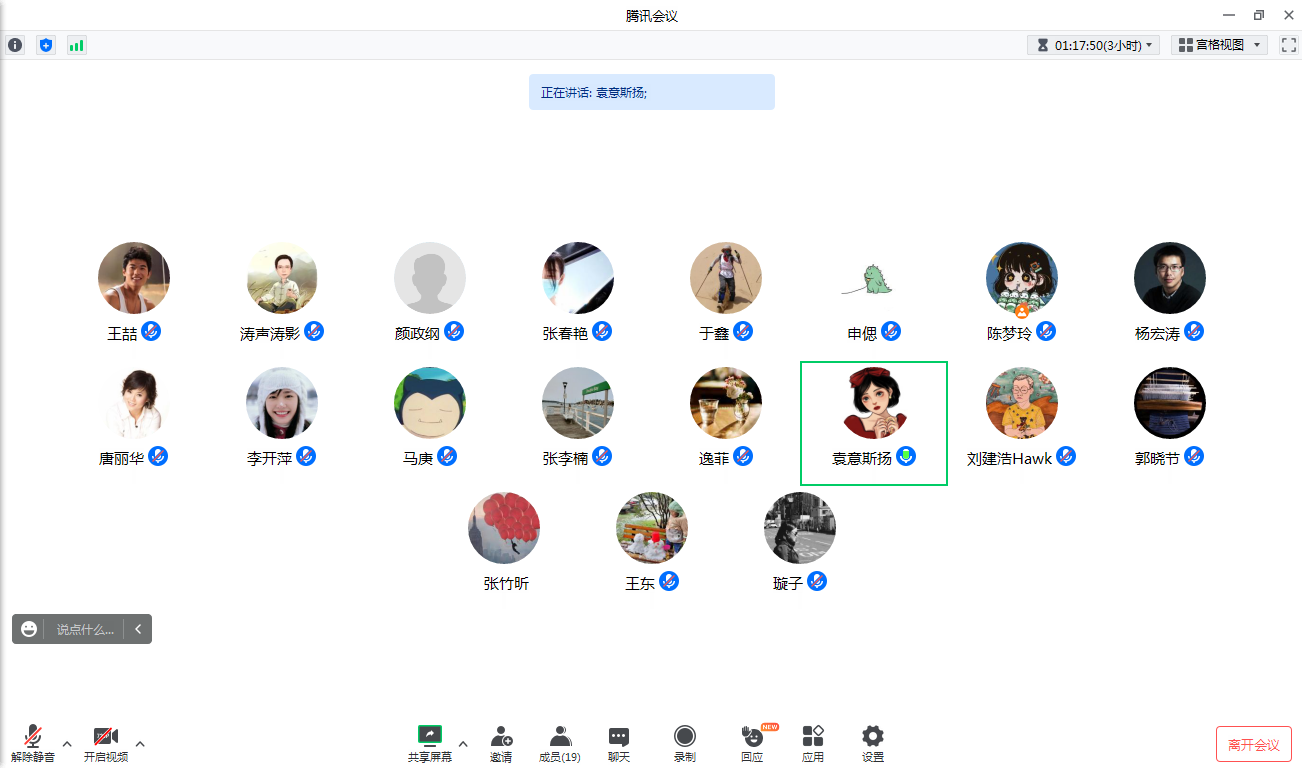Viewport: 1302px width, 768px height.
Task: Open 设置 settings gear
Action: click(873, 743)
